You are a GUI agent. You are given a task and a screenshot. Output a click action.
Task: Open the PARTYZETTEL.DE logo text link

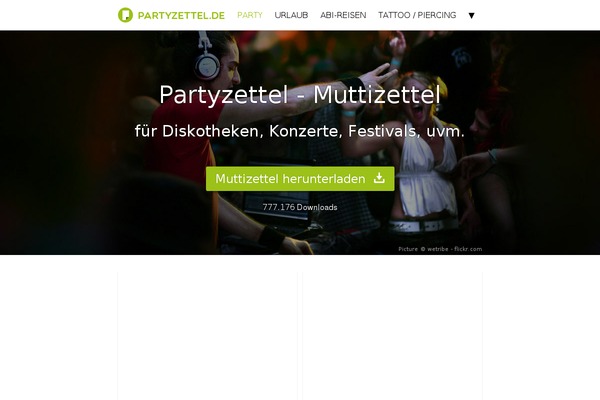(181, 16)
